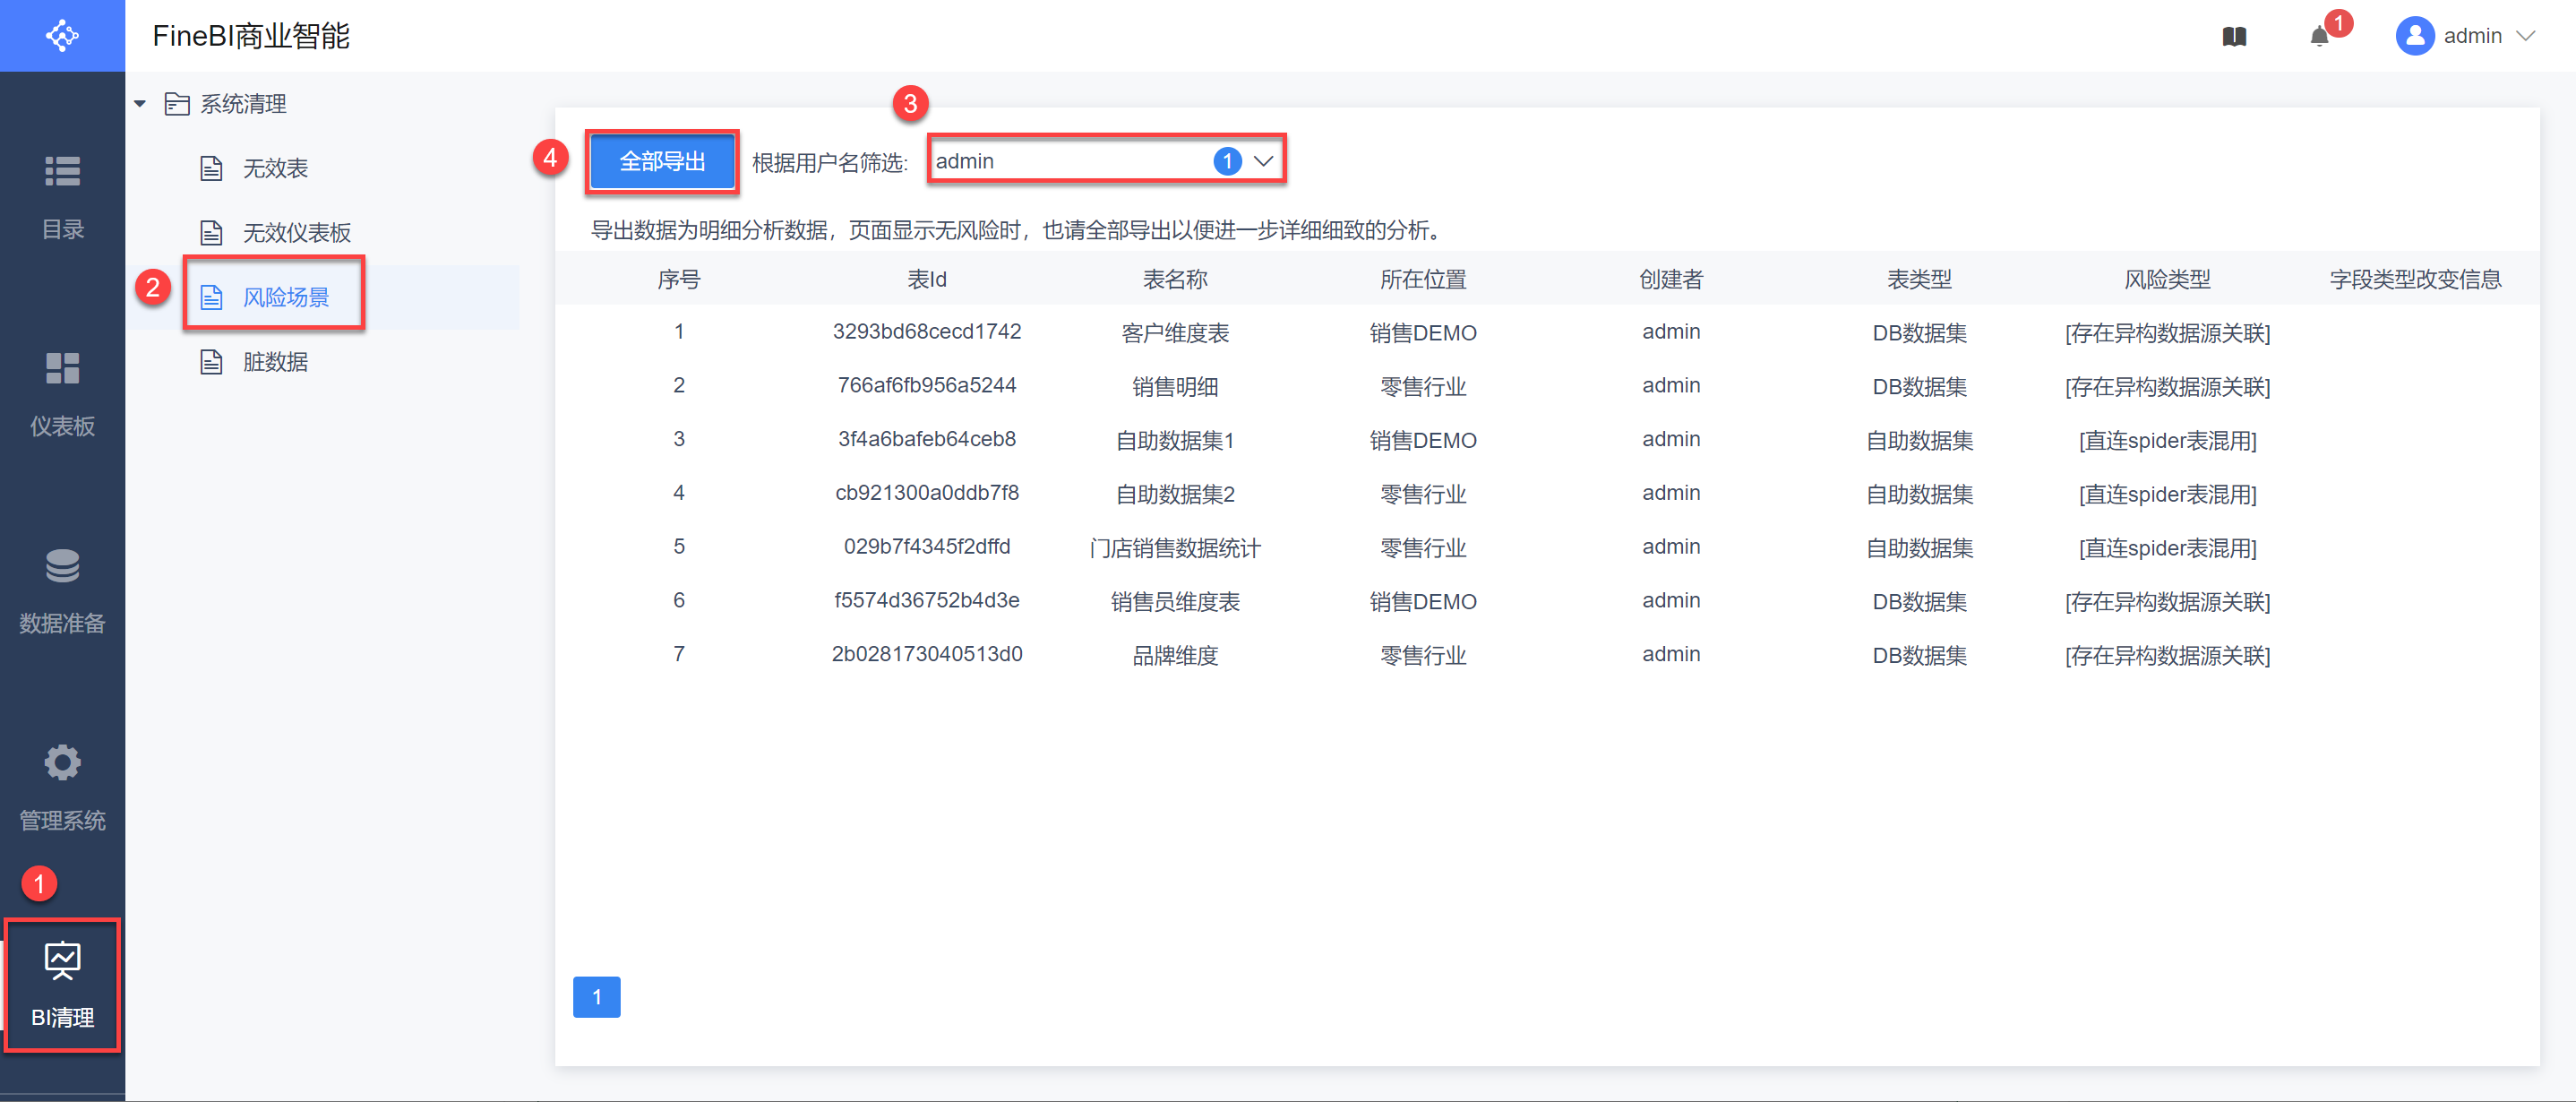Click the FineBI logo icon

[x=62, y=36]
